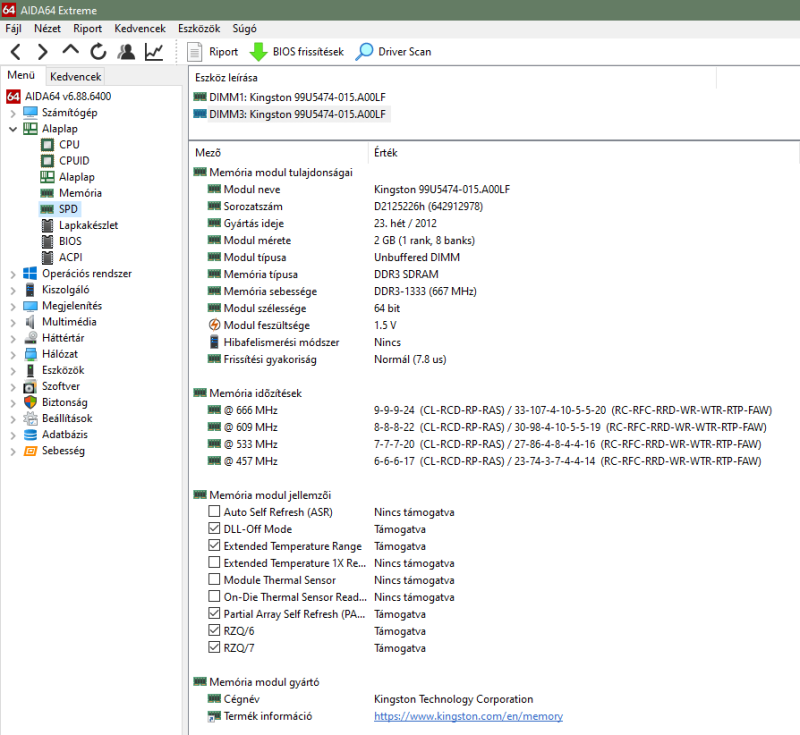
Task: Expand the Kiszolgáló tree node
Action: (13, 290)
